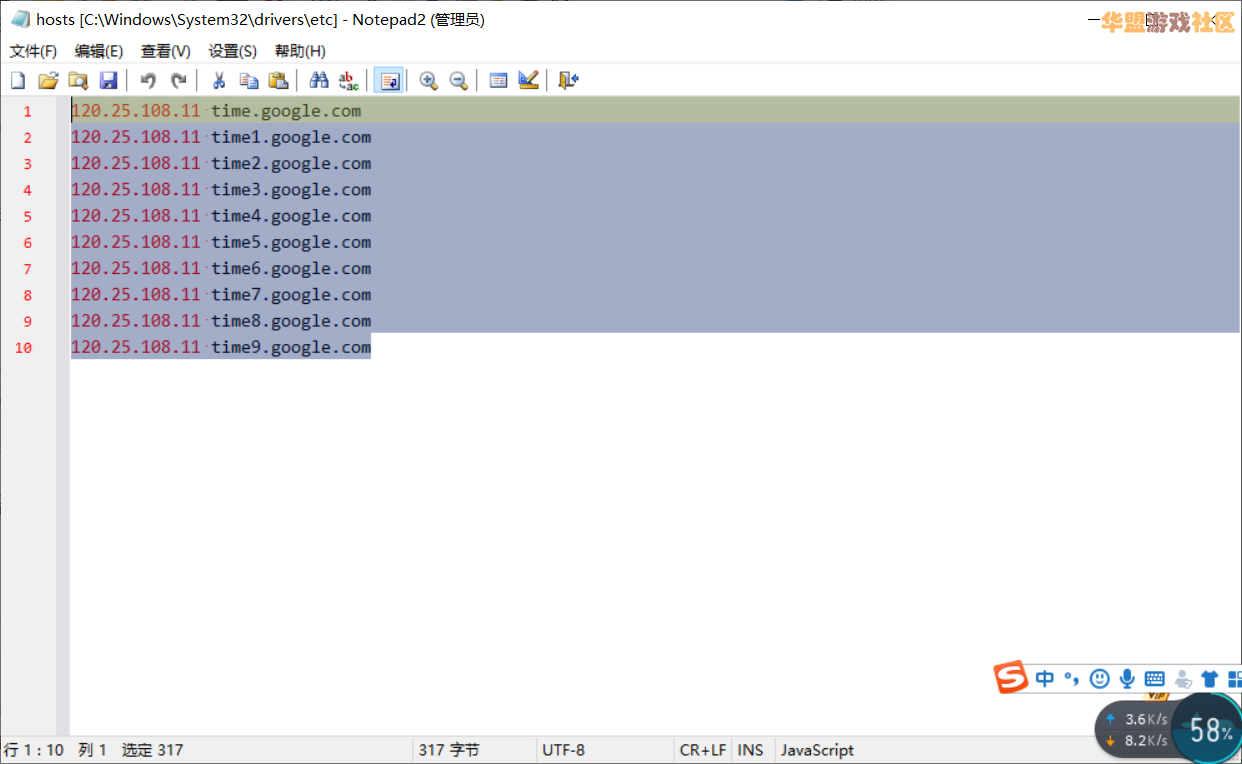Open the customize schemes icon
The width and height of the screenshot is (1242, 764).
(529, 81)
